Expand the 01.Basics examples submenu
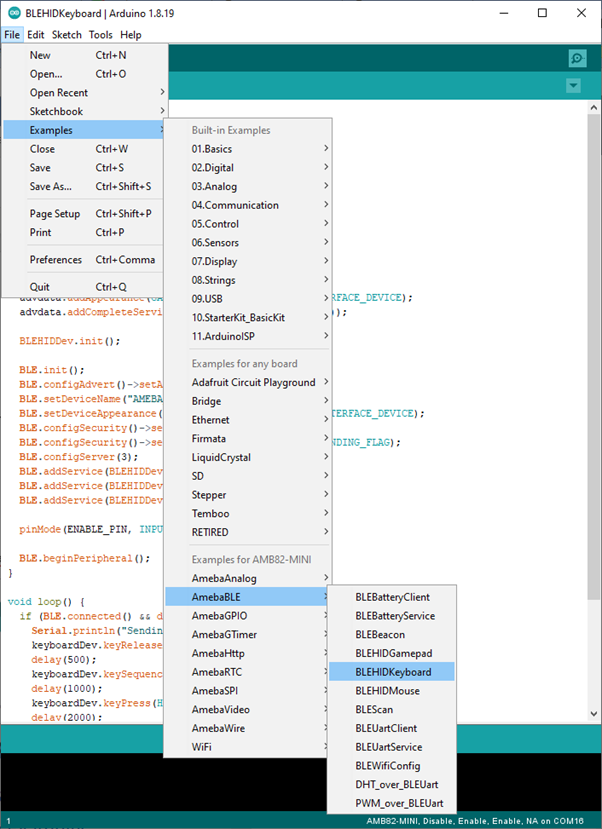This screenshot has width=602, height=829. pos(212,149)
